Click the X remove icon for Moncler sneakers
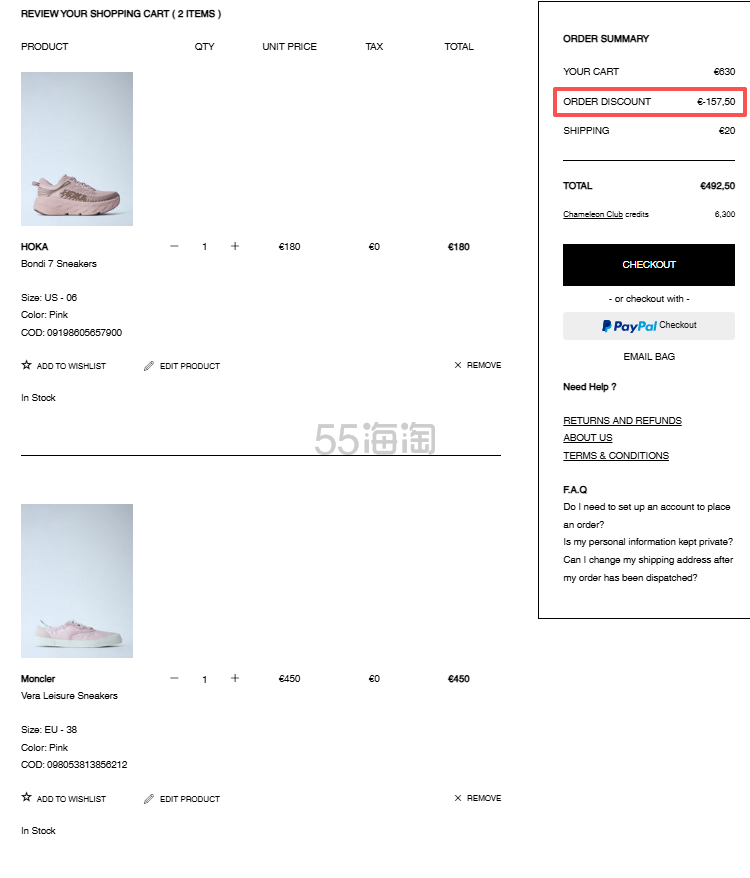Image resolution: width=750 pixels, height=878 pixels. click(x=458, y=798)
